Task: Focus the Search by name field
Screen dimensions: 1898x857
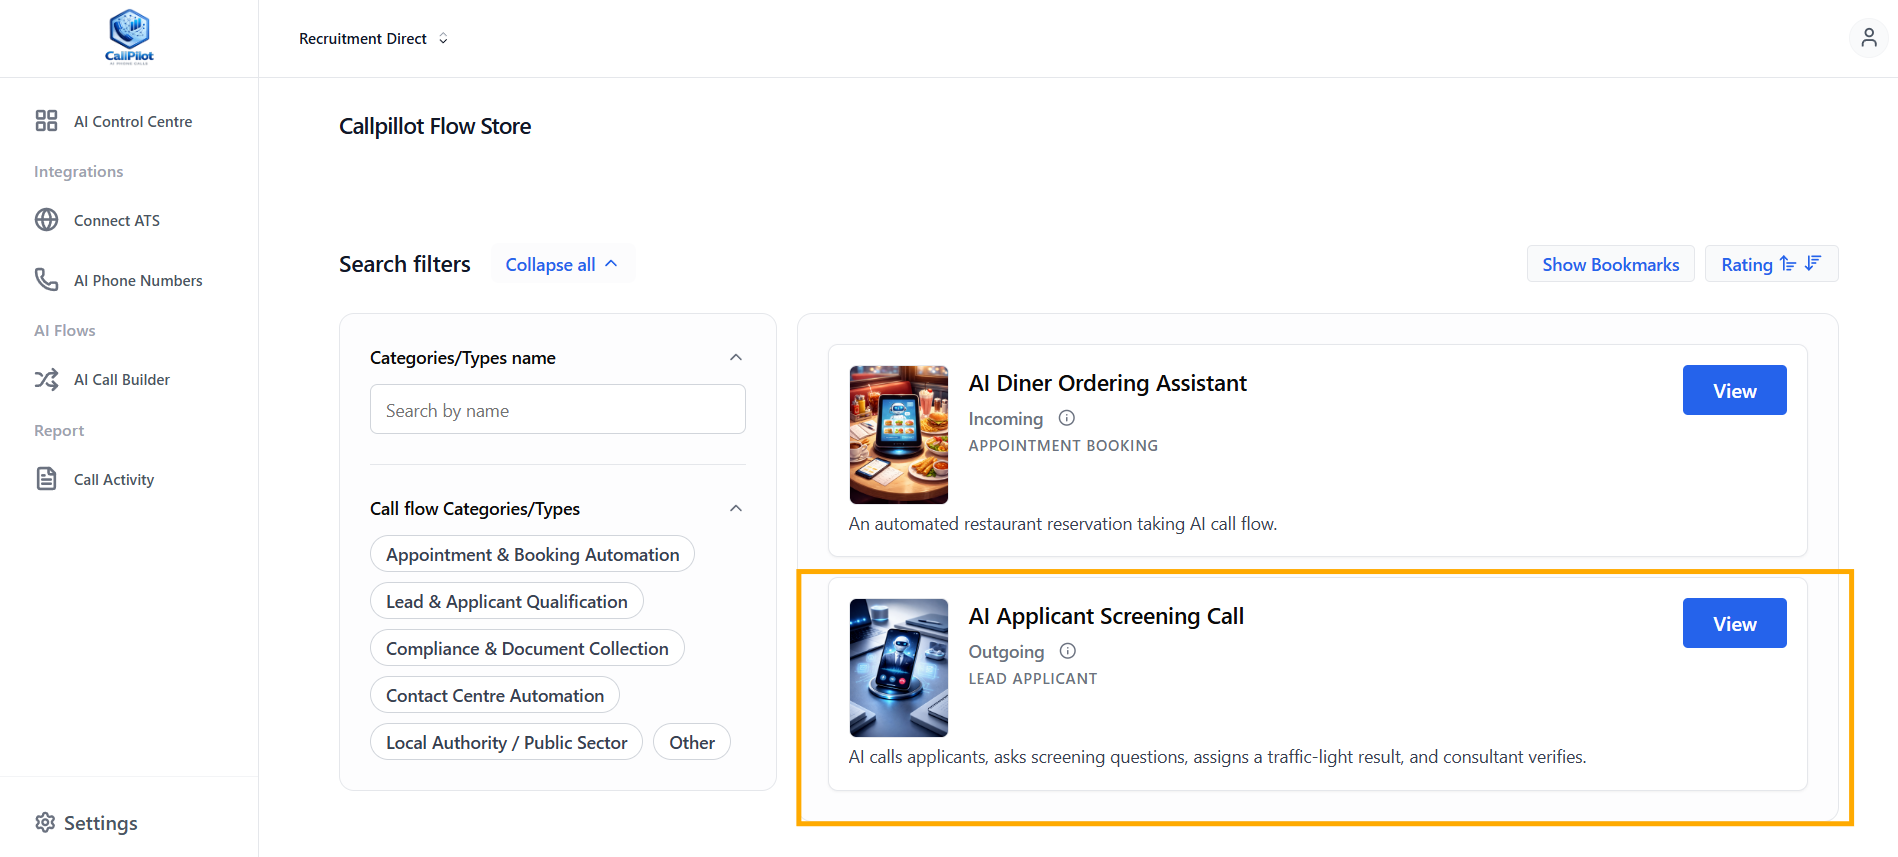Action: click(557, 410)
